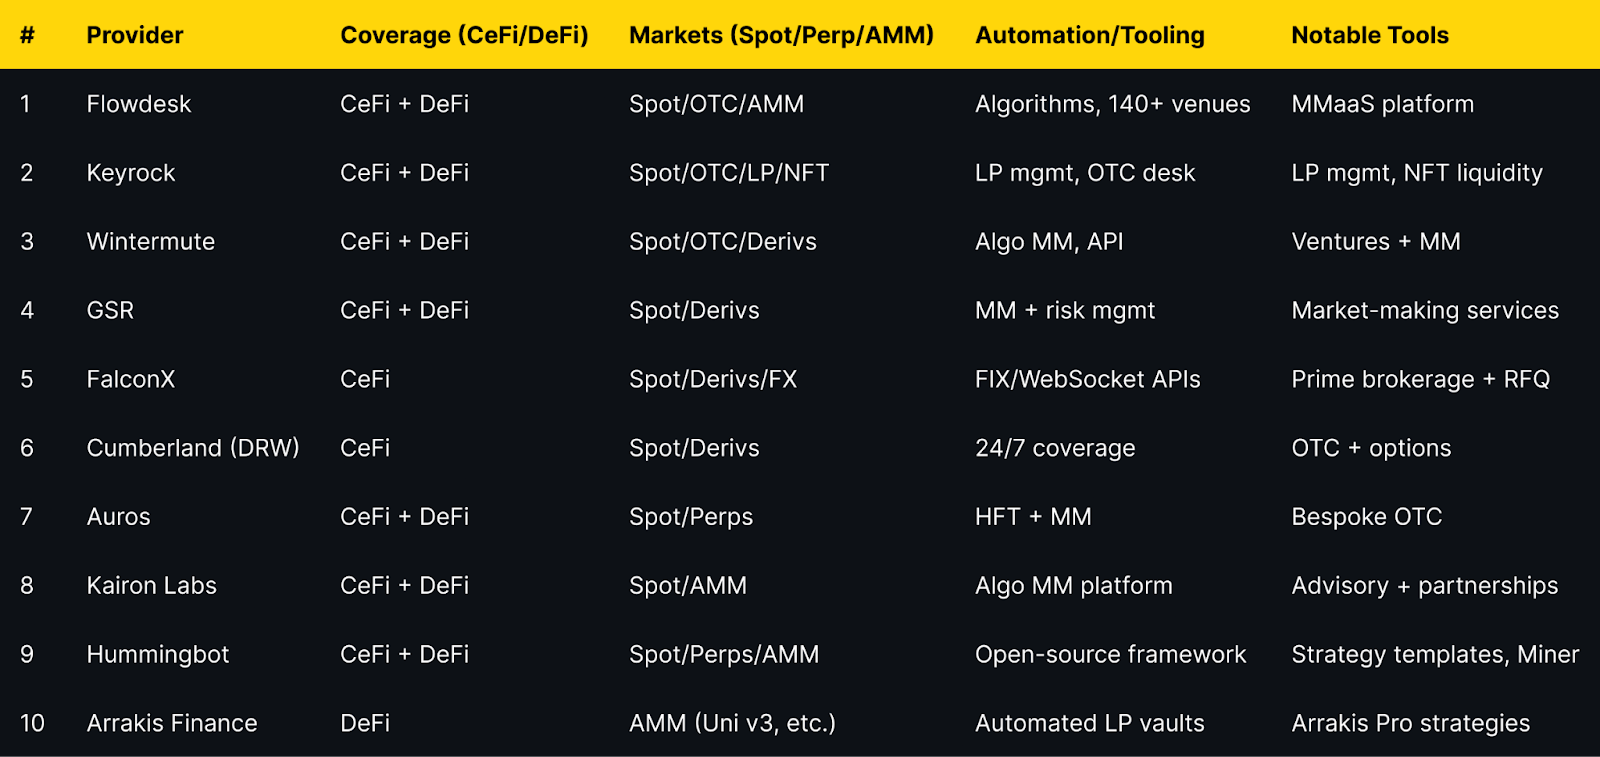This screenshot has width=1600, height=757.
Task: Click CeFi coverage in FalconX row
Action: point(365,380)
